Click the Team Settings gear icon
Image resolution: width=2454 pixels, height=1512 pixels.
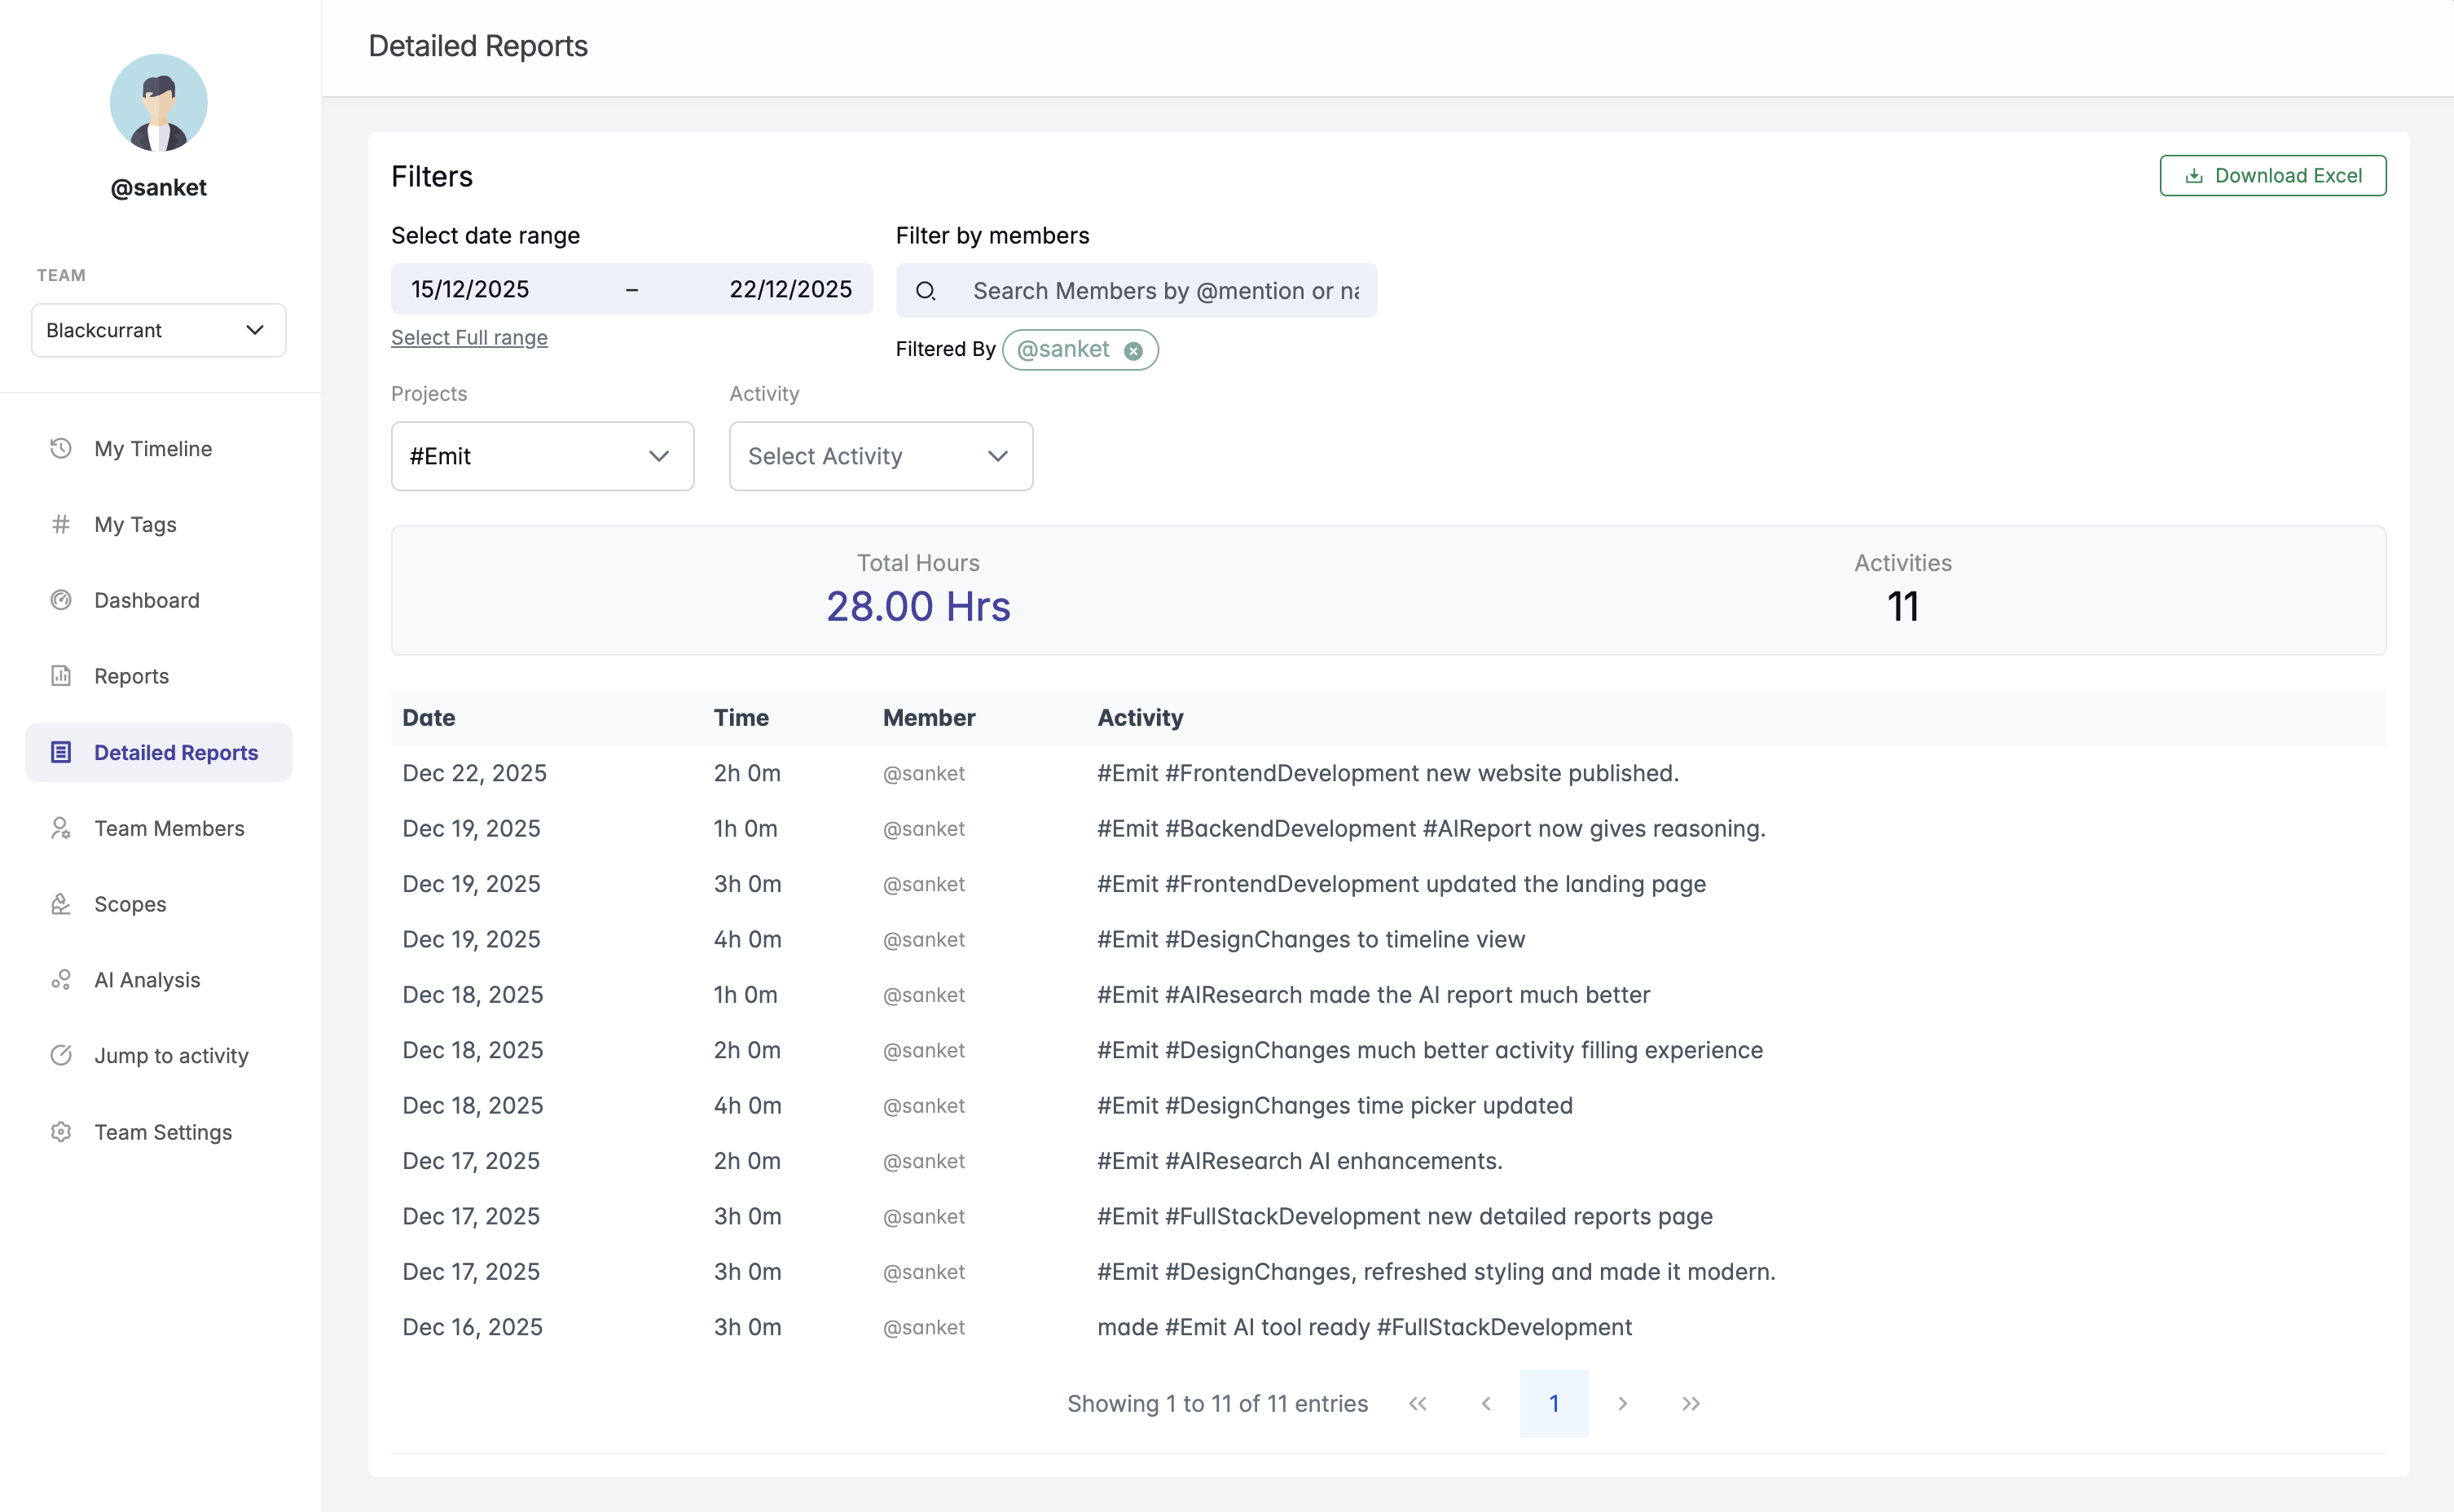(x=61, y=1132)
